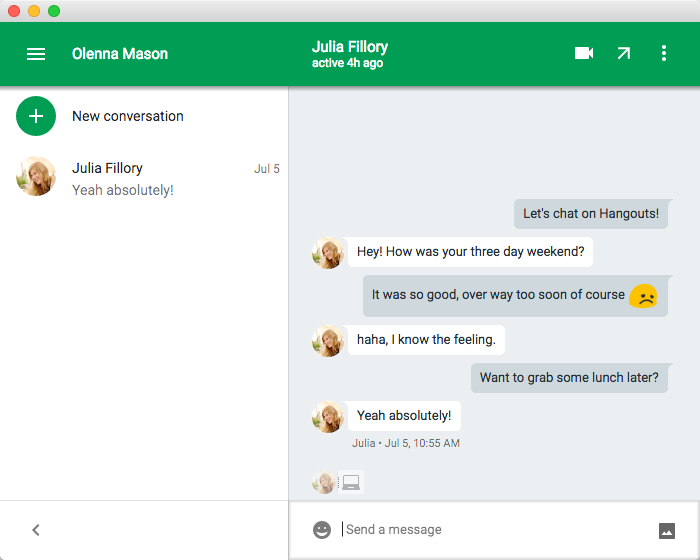Viewport: 700px width, 560px height.
Task: Click Julia's avatar in the conversation list
Action: click(x=36, y=177)
